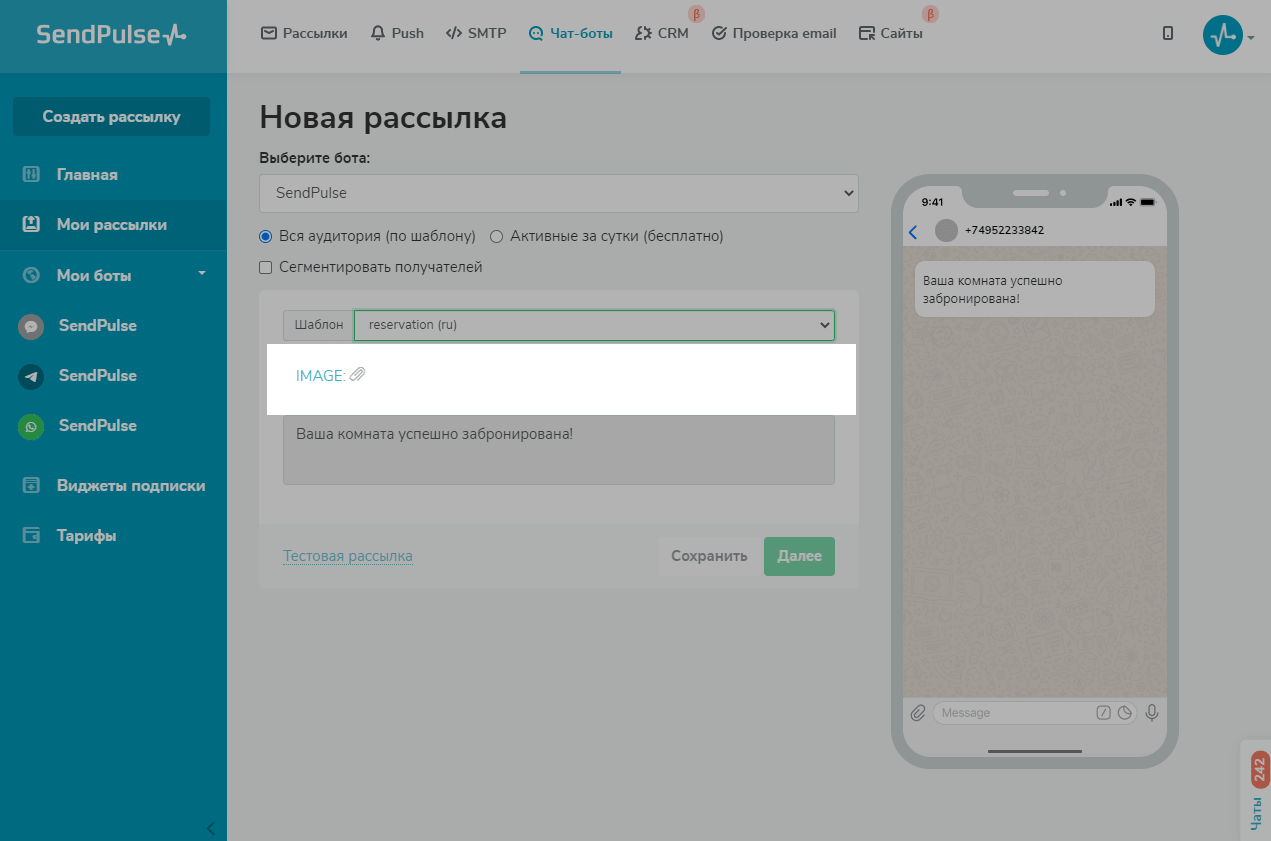Open the Тестовая рассылка link

pyautogui.click(x=347, y=556)
